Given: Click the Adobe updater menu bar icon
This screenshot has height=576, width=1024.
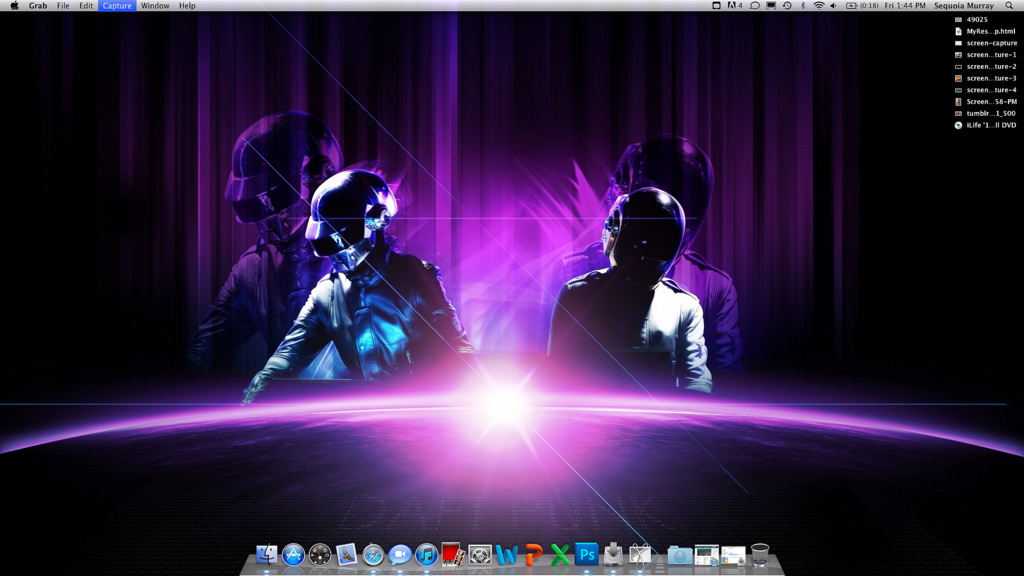Looking at the screenshot, I should click(735, 5).
